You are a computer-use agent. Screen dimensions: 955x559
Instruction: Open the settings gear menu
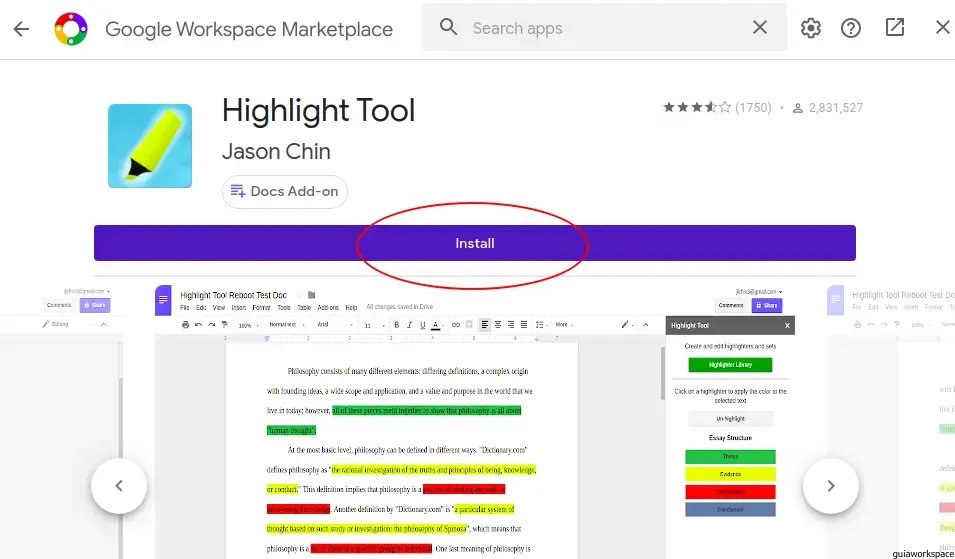(x=811, y=28)
